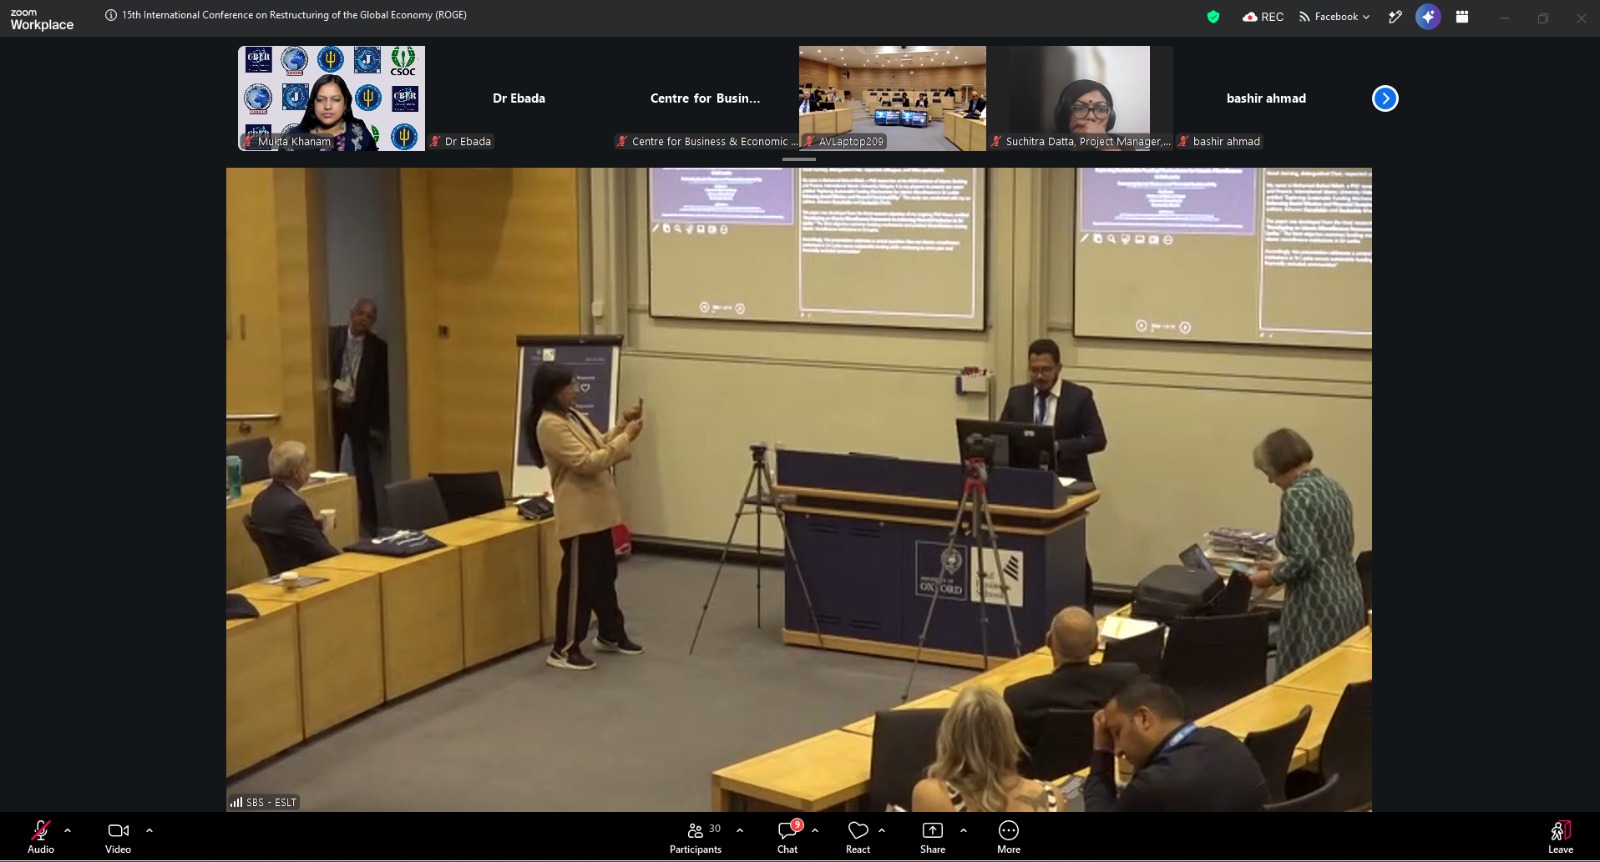The height and width of the screenshot is (862, 1600).
Task: Select the AVLaptop209 video thumbnail
Action: point(892,98)
